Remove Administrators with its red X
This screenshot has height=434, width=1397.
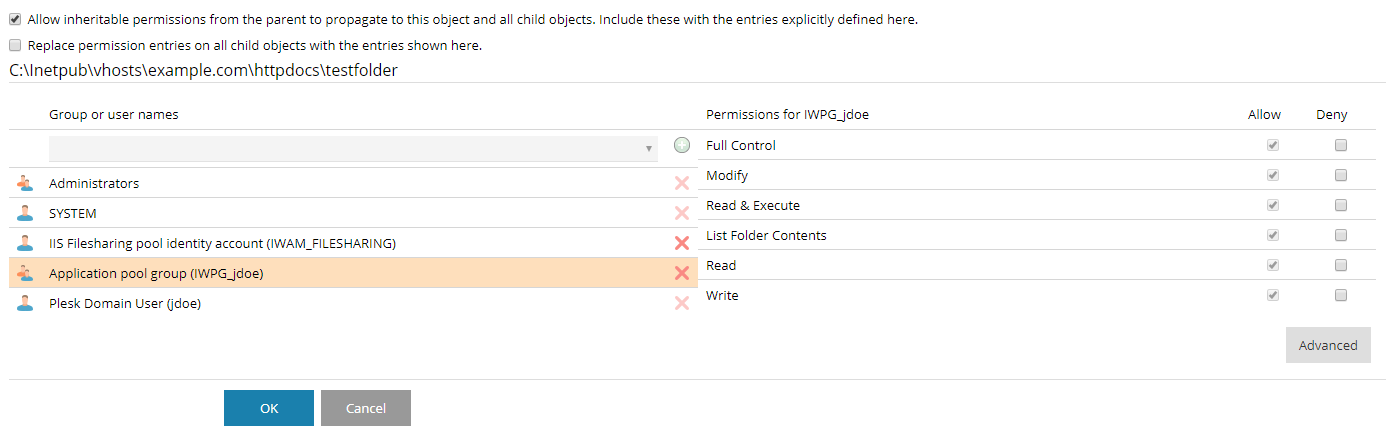point(682,183)
